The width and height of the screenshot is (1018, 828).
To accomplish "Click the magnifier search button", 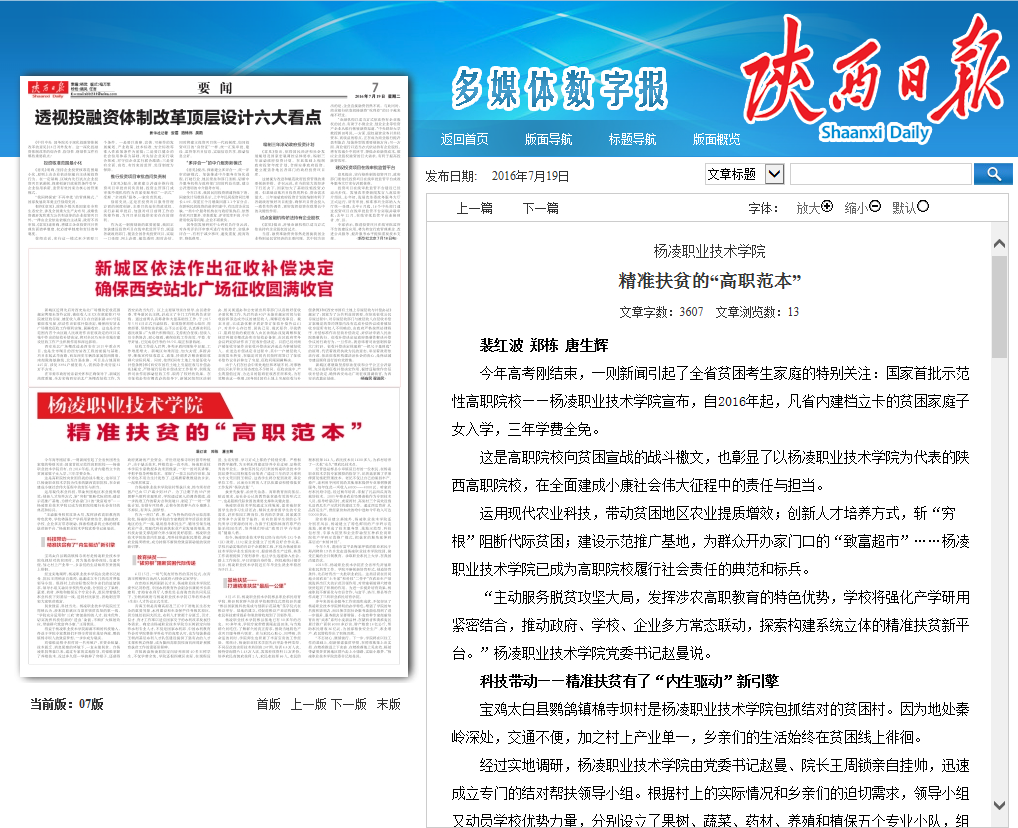I will pyautogui.click(x=993, y=174).
